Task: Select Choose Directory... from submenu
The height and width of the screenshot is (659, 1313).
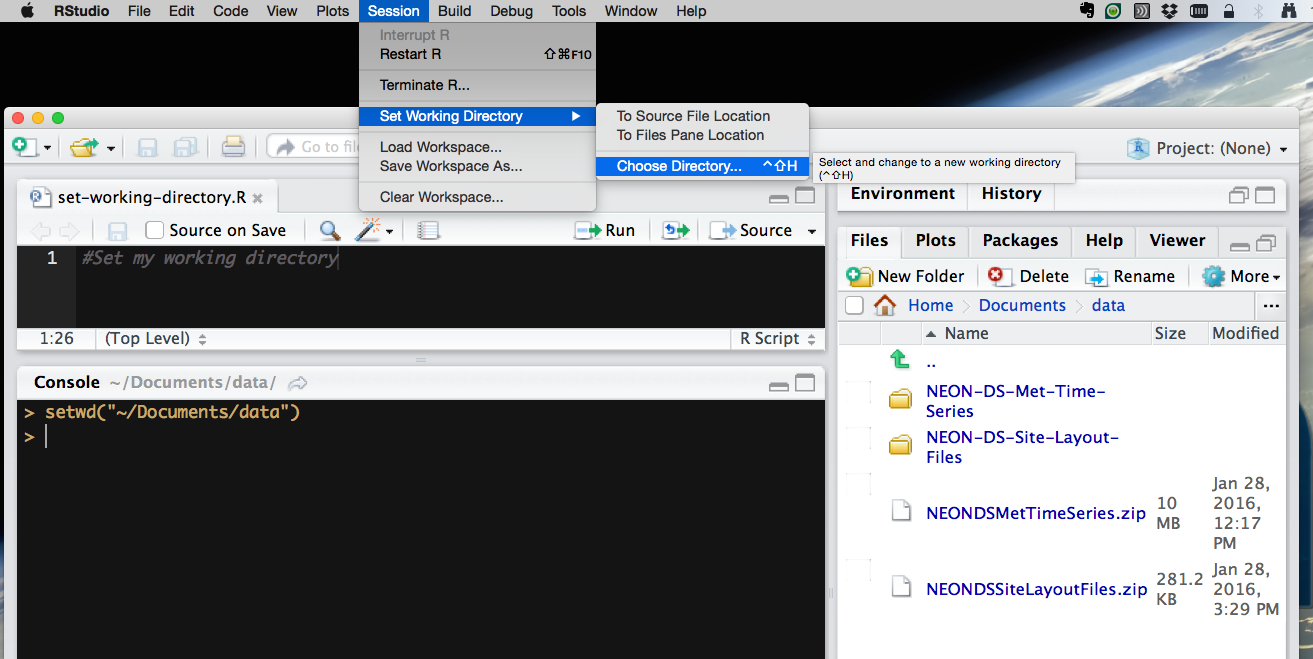Action: point(702,166)
